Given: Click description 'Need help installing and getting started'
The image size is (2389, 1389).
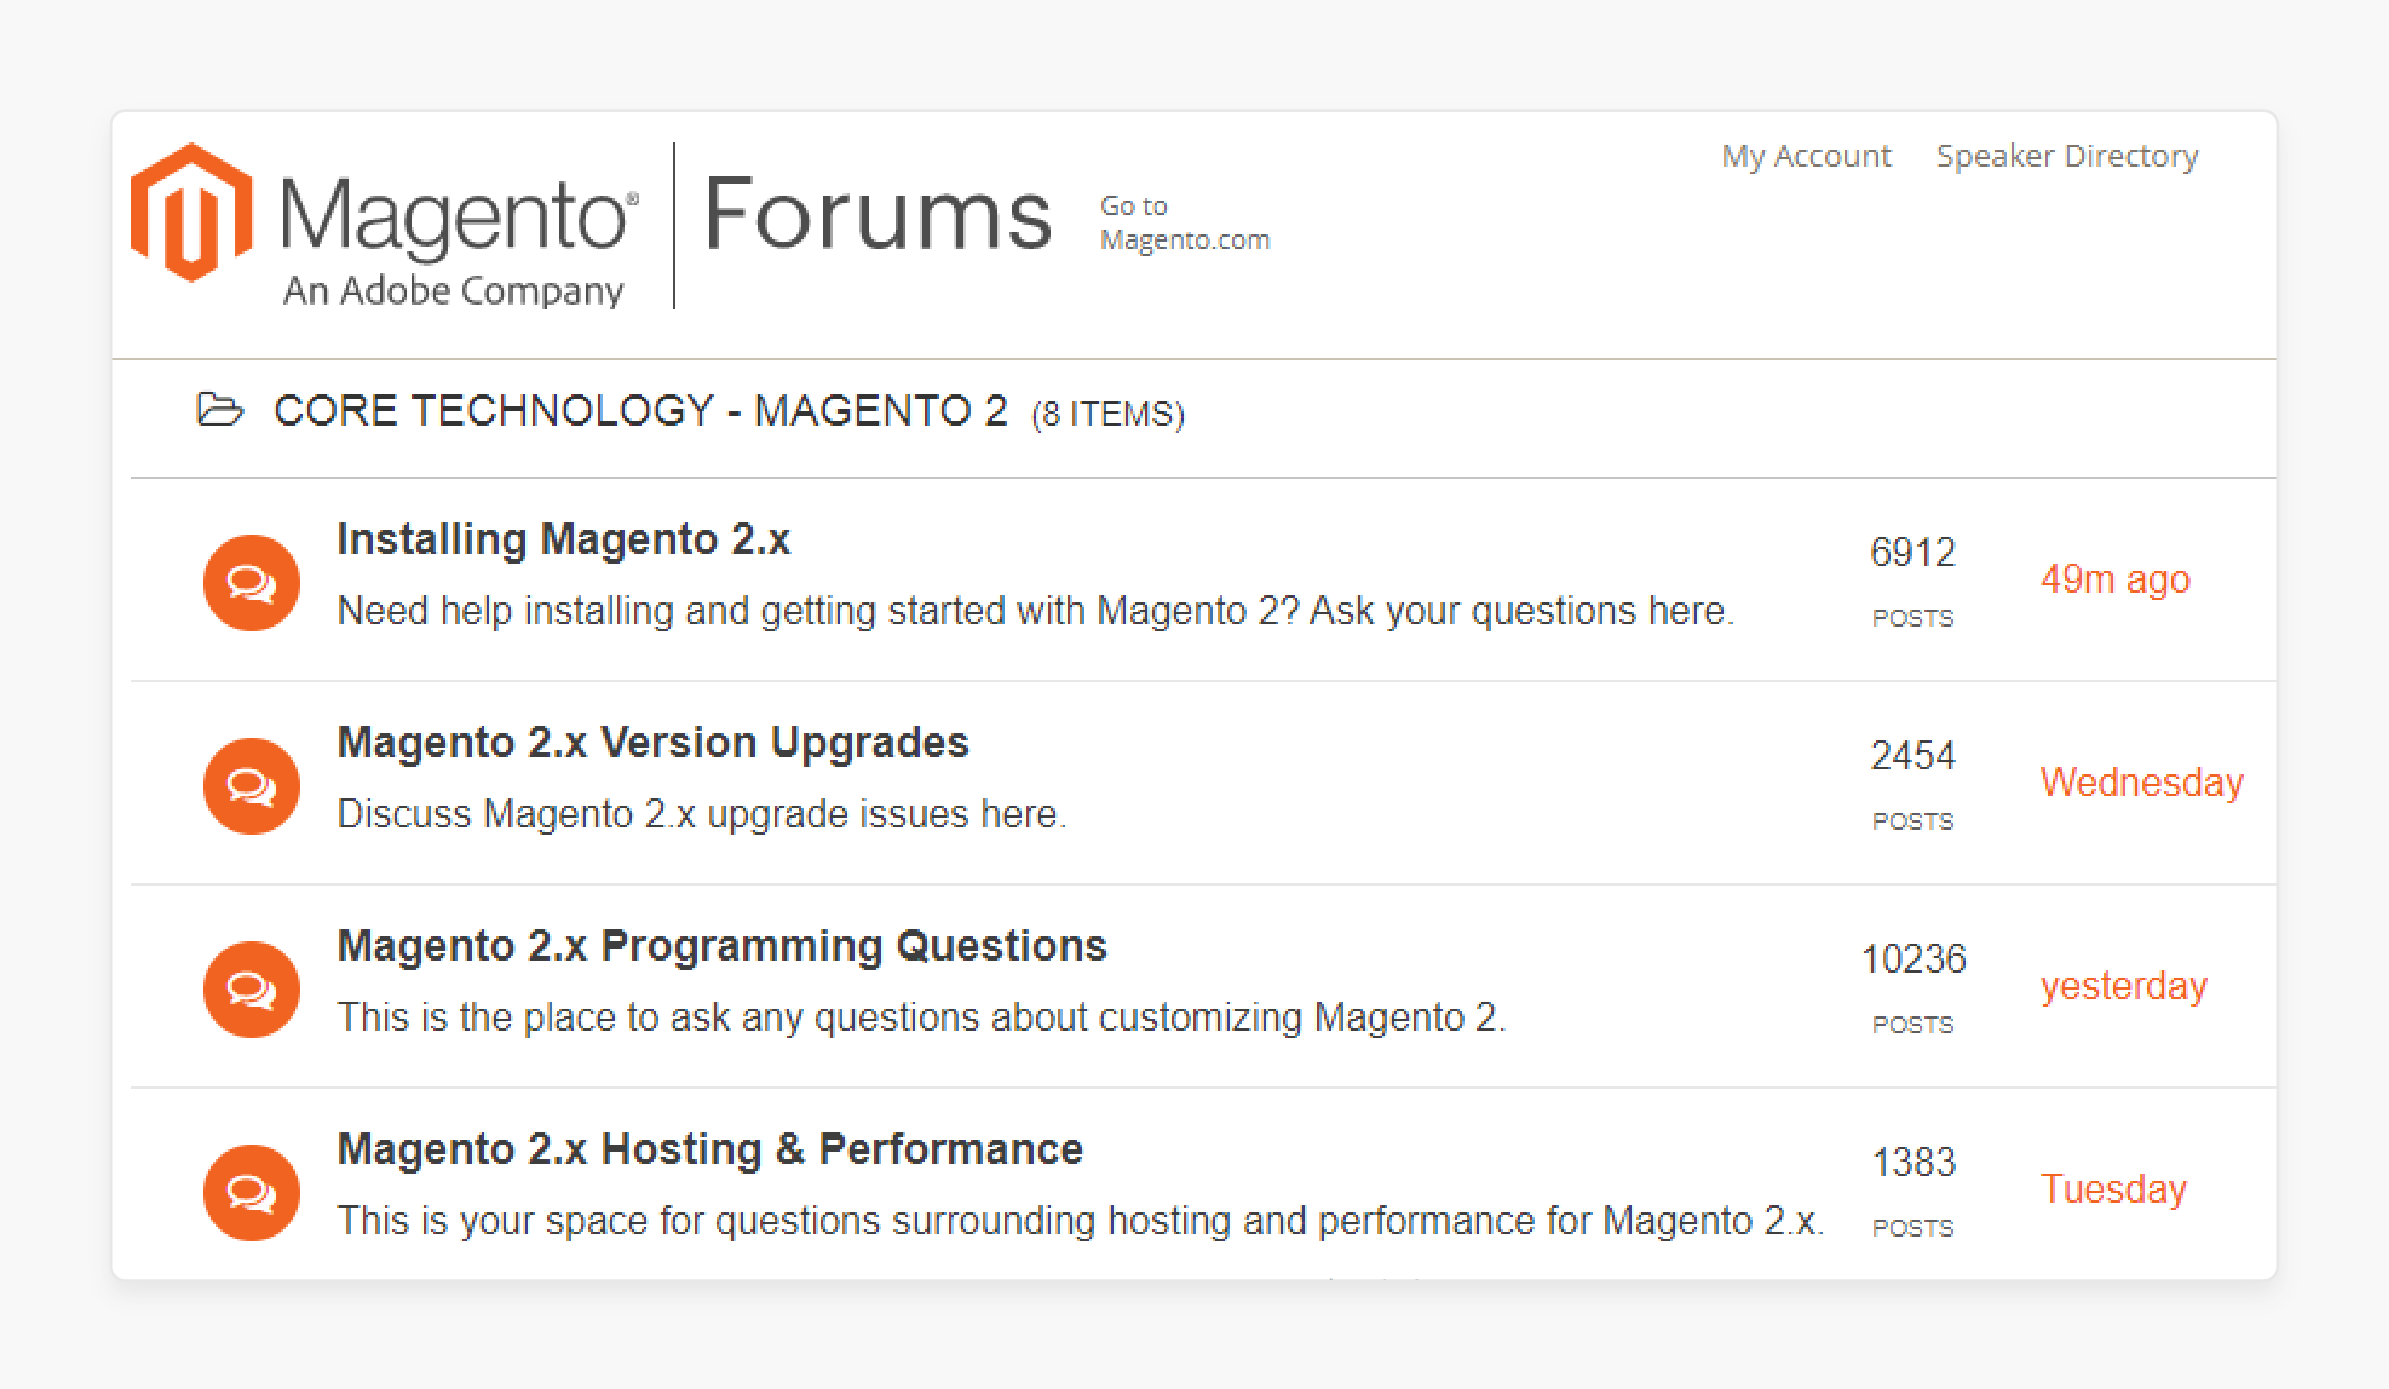Looking at the screenshot, I should pos(1035,610).
